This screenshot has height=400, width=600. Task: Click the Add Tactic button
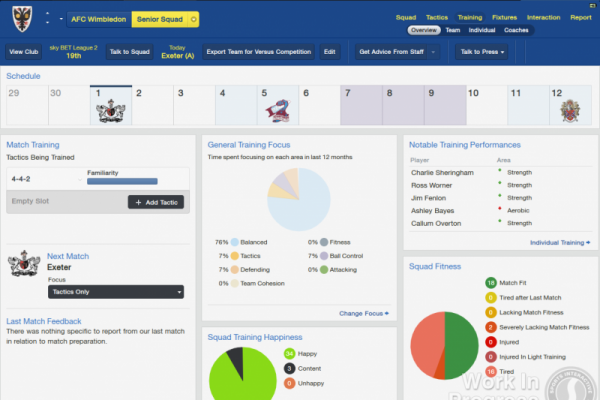[x=156, y=202]
